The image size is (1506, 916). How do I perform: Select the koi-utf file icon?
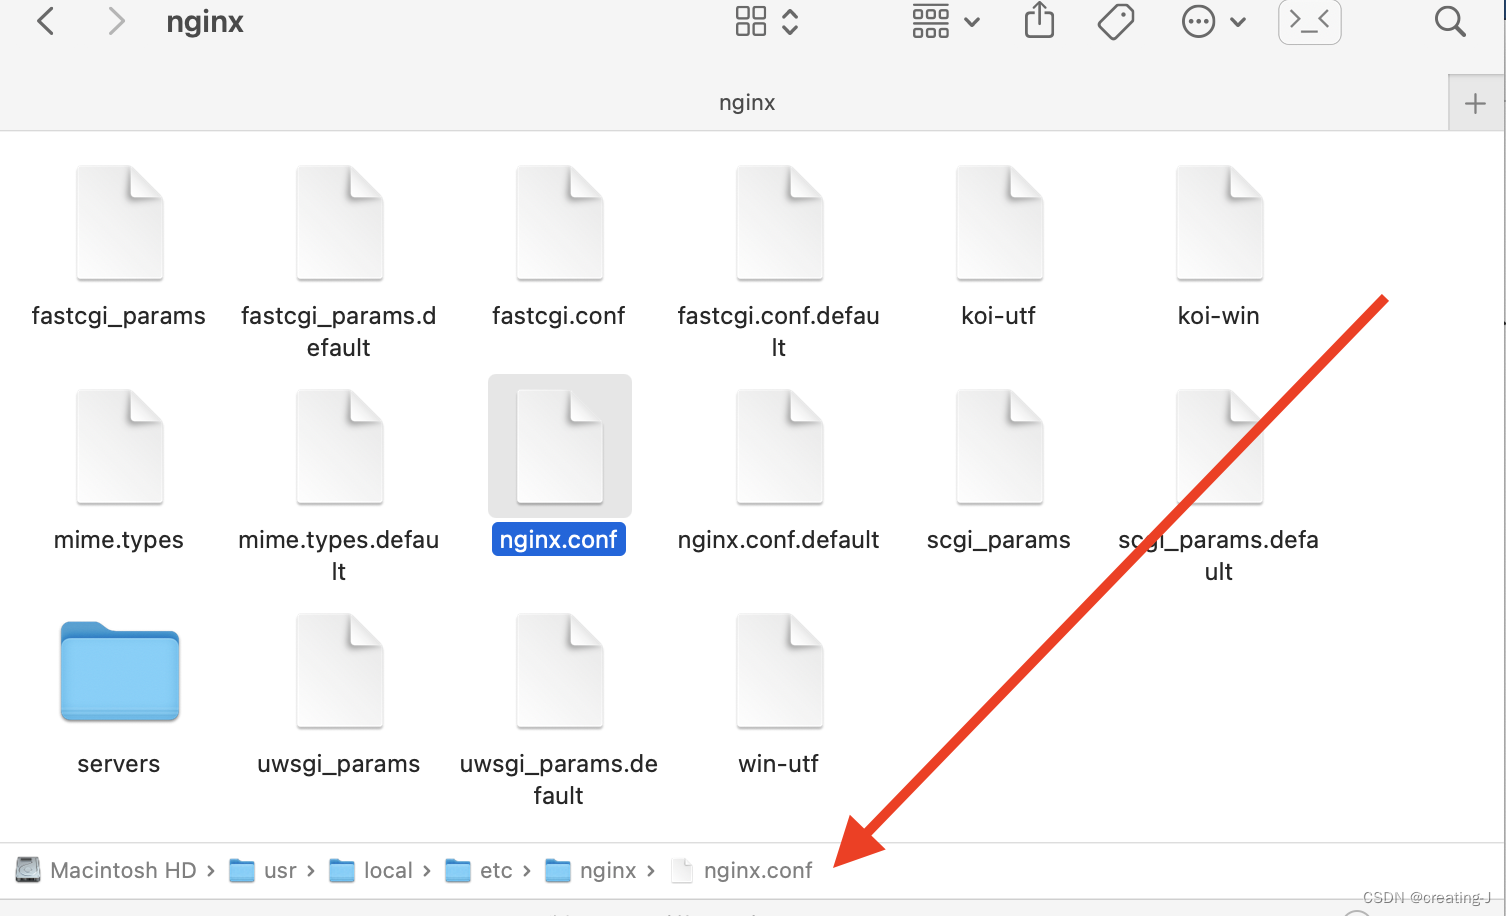[x=1000, y=223]
